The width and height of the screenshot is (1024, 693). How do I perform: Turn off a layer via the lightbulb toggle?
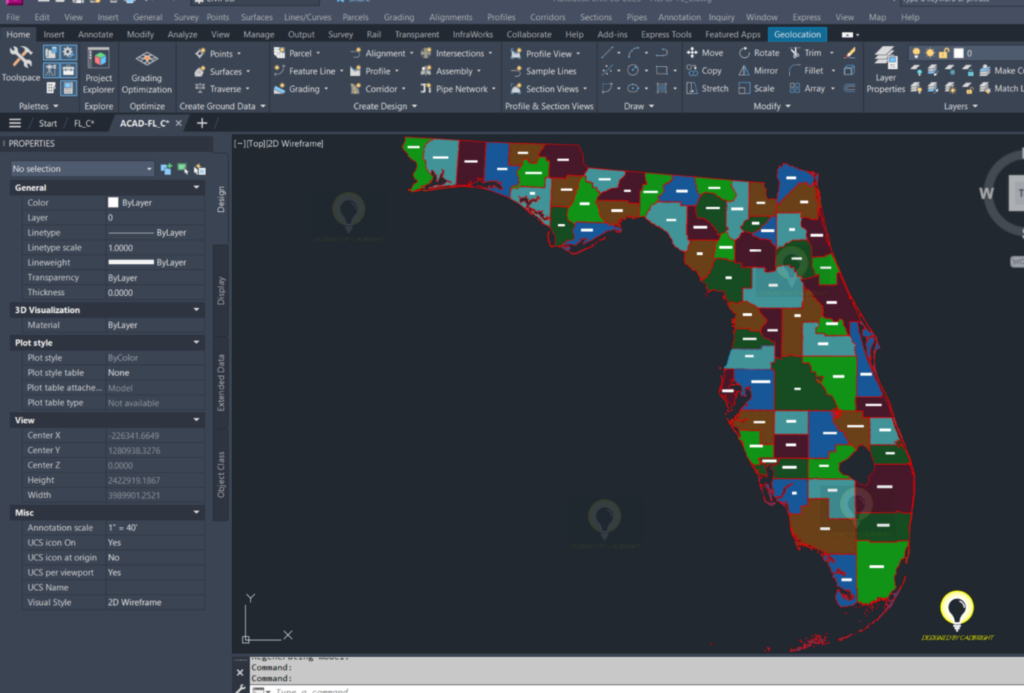(x=916, y=51)
